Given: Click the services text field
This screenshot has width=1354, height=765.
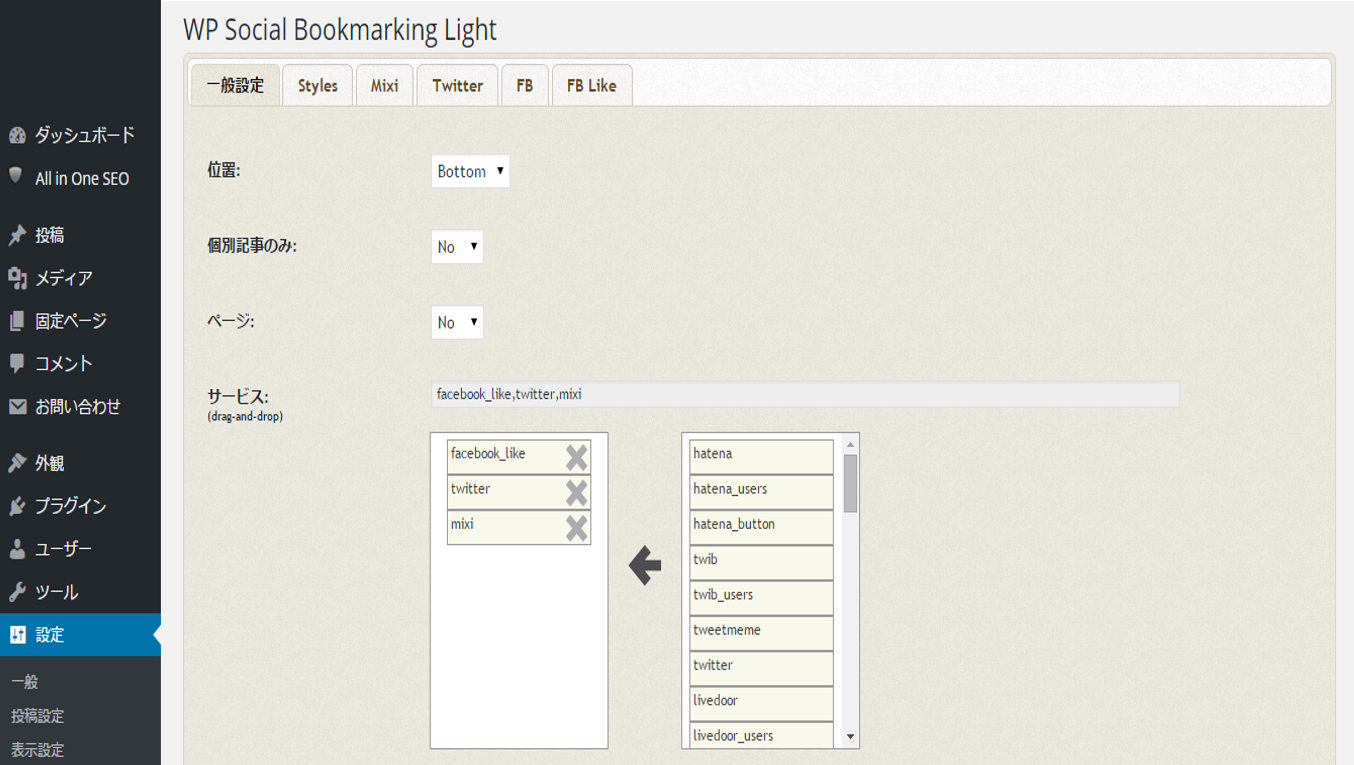Looking at the screenshot, I should click(x=805, y=394).
